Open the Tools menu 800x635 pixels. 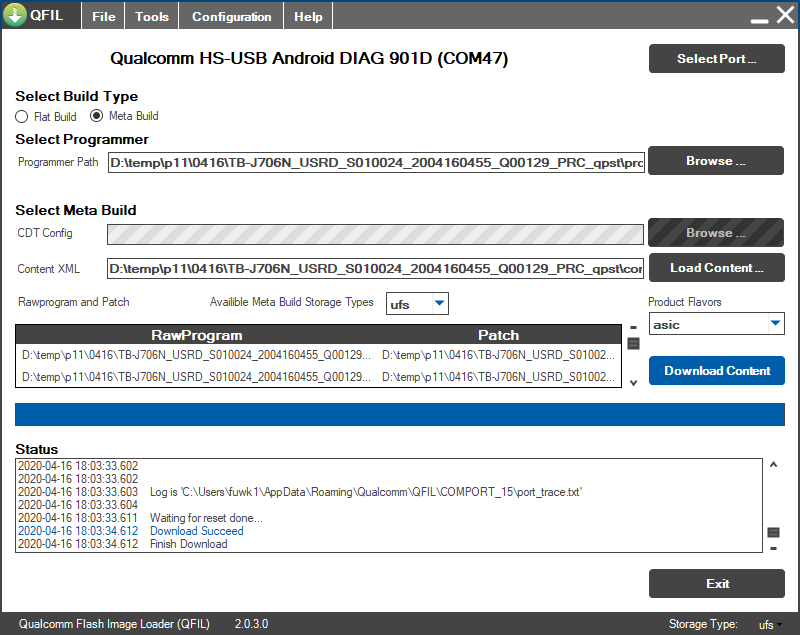point(152,16)
